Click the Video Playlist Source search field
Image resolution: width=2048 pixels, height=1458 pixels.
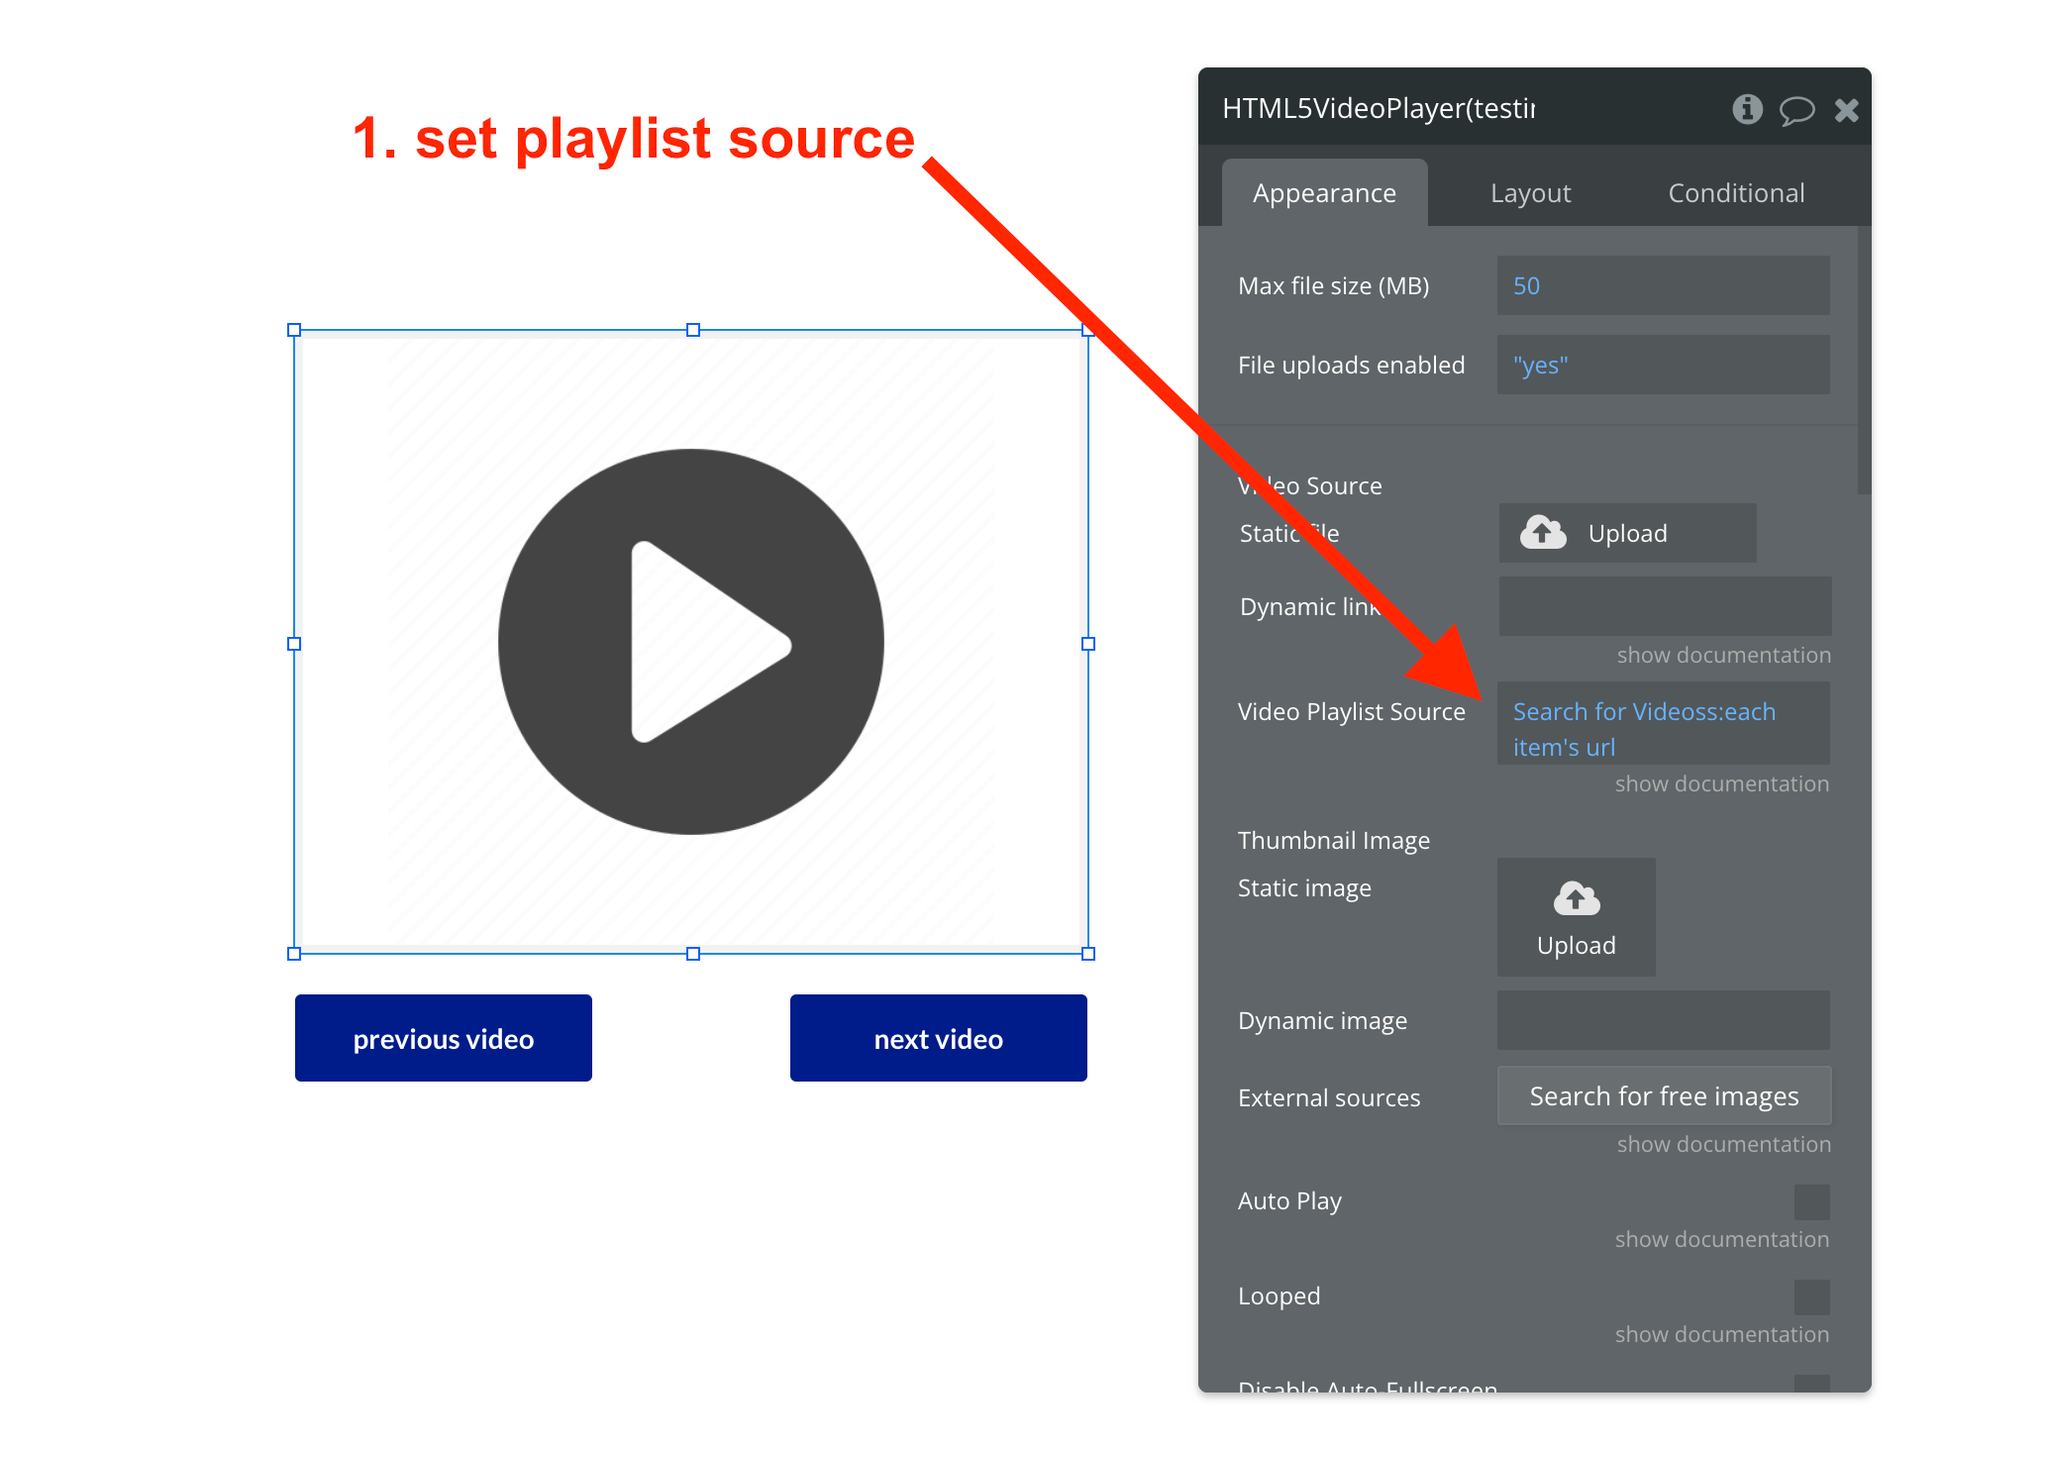pyautogui.click(x=1663, y=731)
